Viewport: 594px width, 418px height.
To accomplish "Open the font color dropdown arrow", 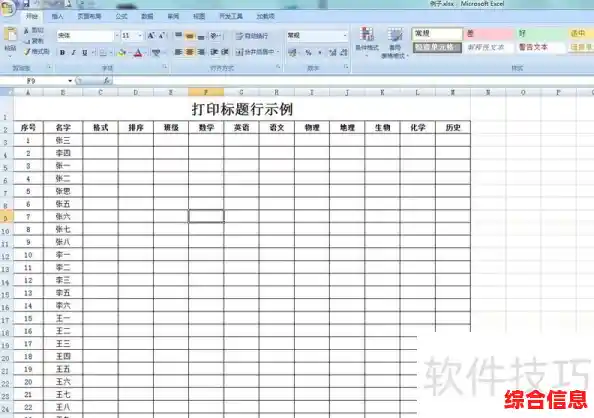I will point(146,53).
